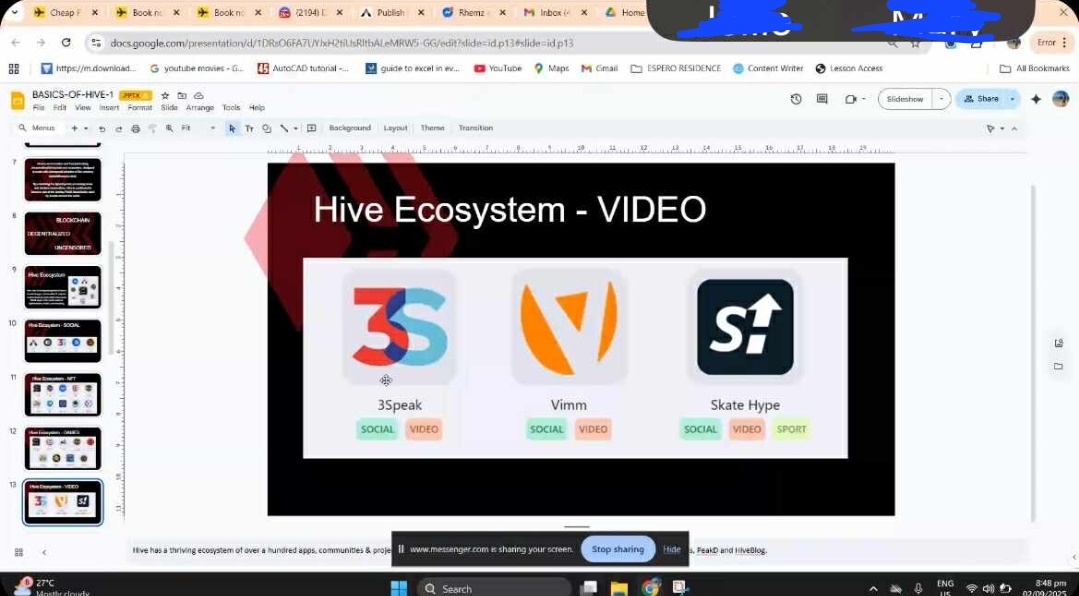
Task: Switch to the Publish browser tab
Action: 389,12
